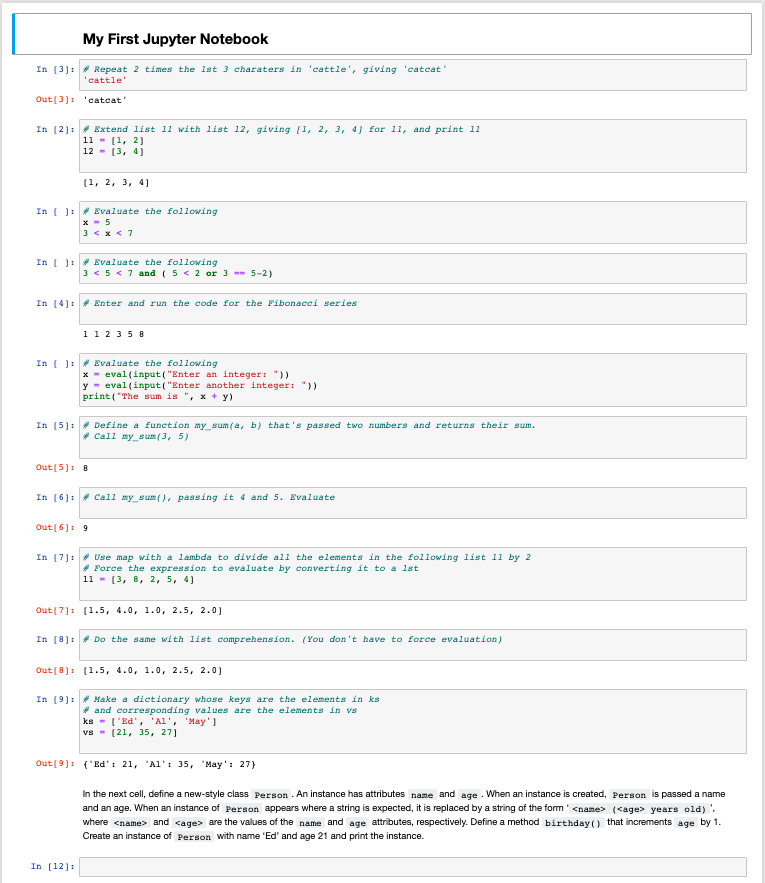Click the 'In [4]:' prompt label

click(x=55, y=303)
